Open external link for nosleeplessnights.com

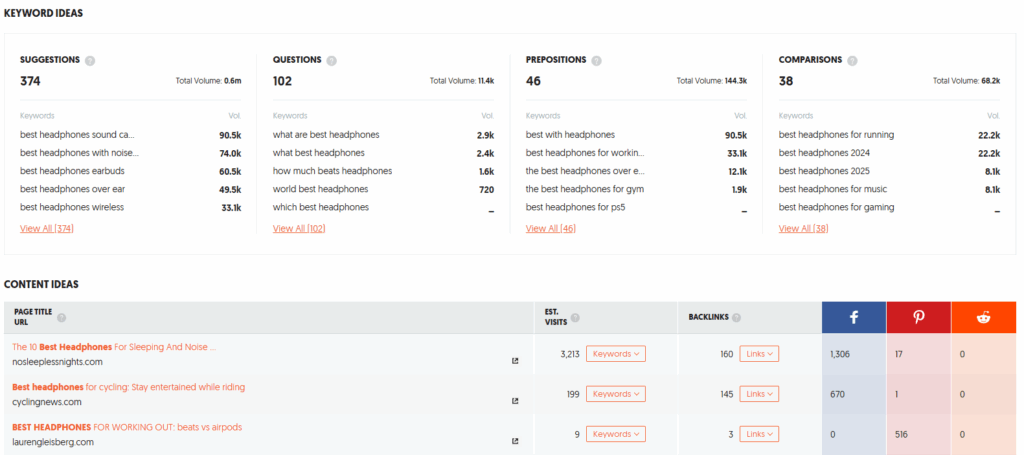tap(515, 360)
